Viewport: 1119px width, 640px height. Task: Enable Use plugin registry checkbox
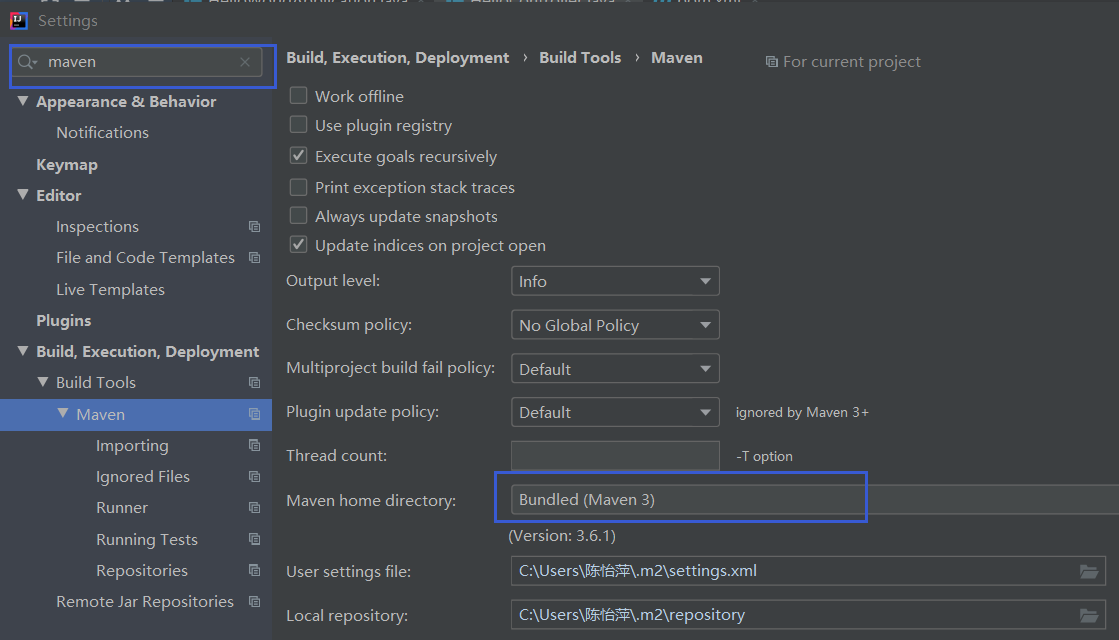pos(298,125)
